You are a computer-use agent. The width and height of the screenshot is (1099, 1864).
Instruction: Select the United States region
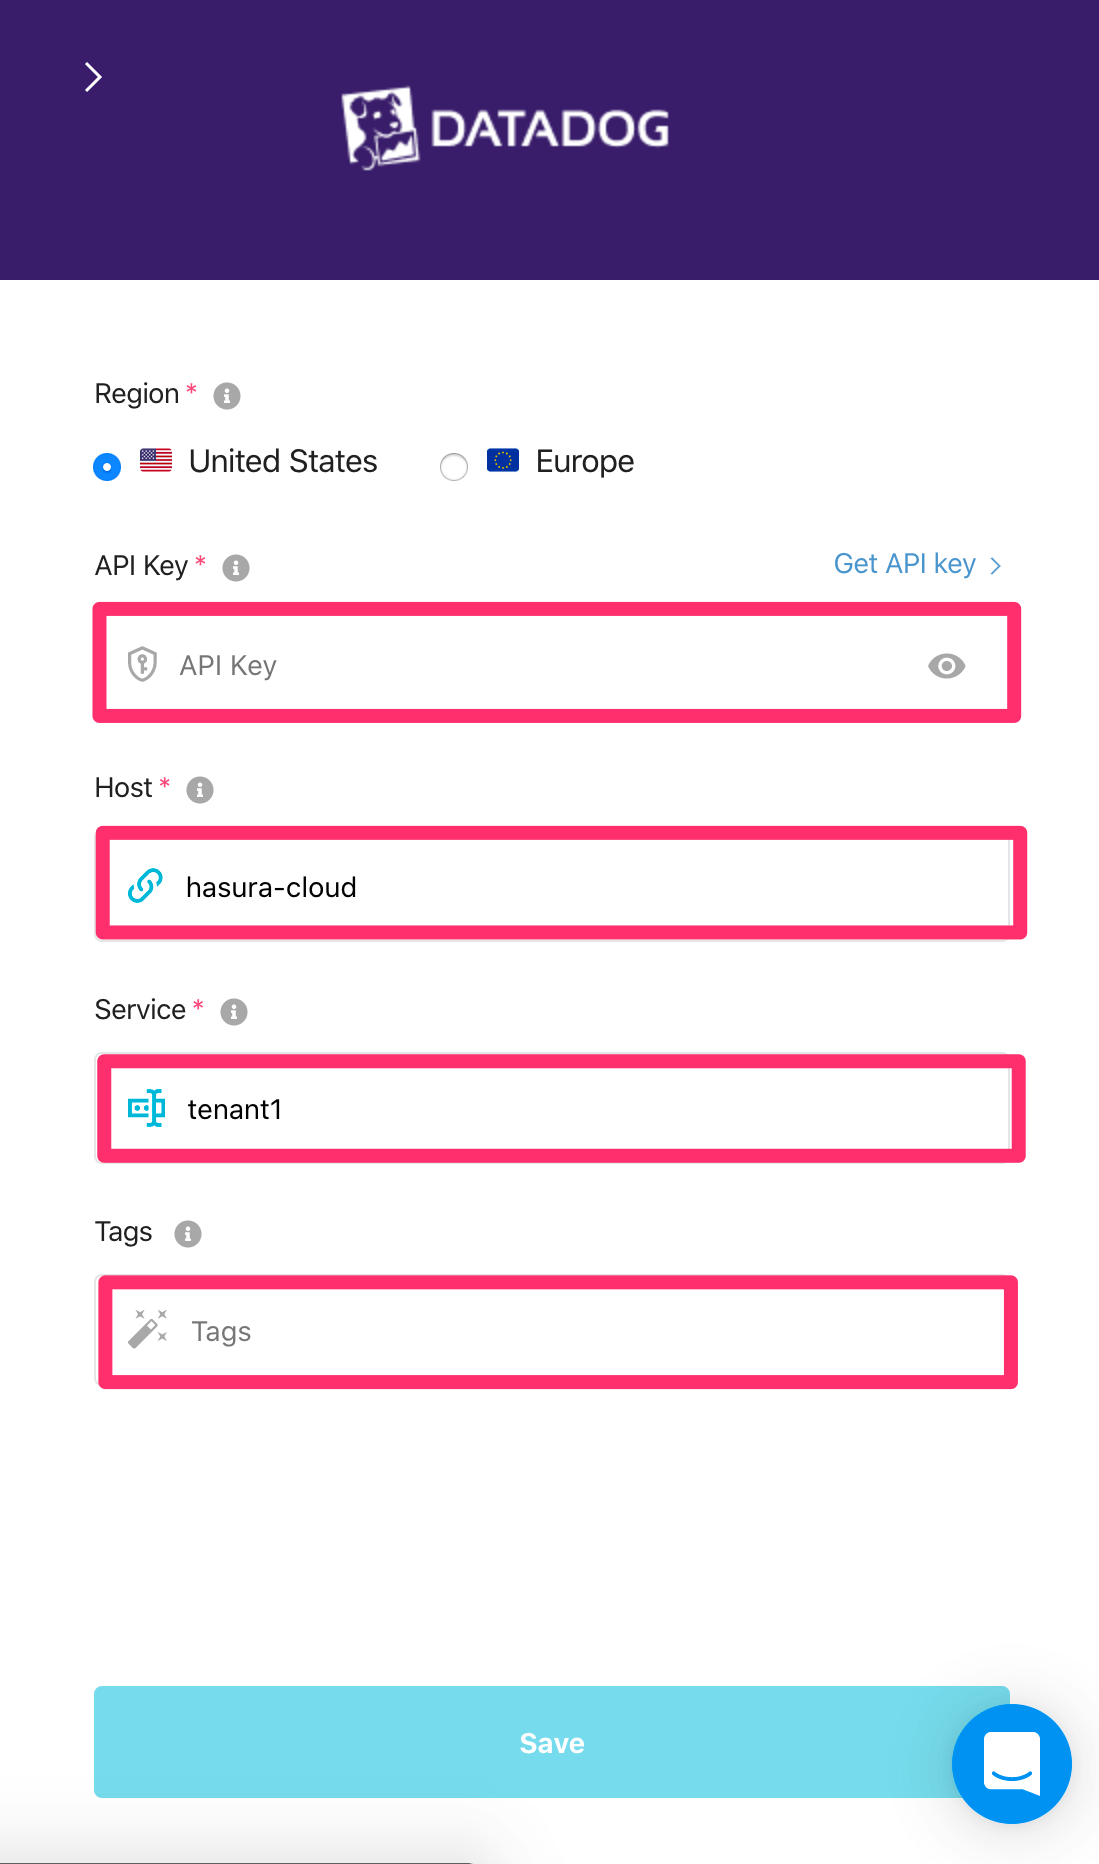[107, 466]
